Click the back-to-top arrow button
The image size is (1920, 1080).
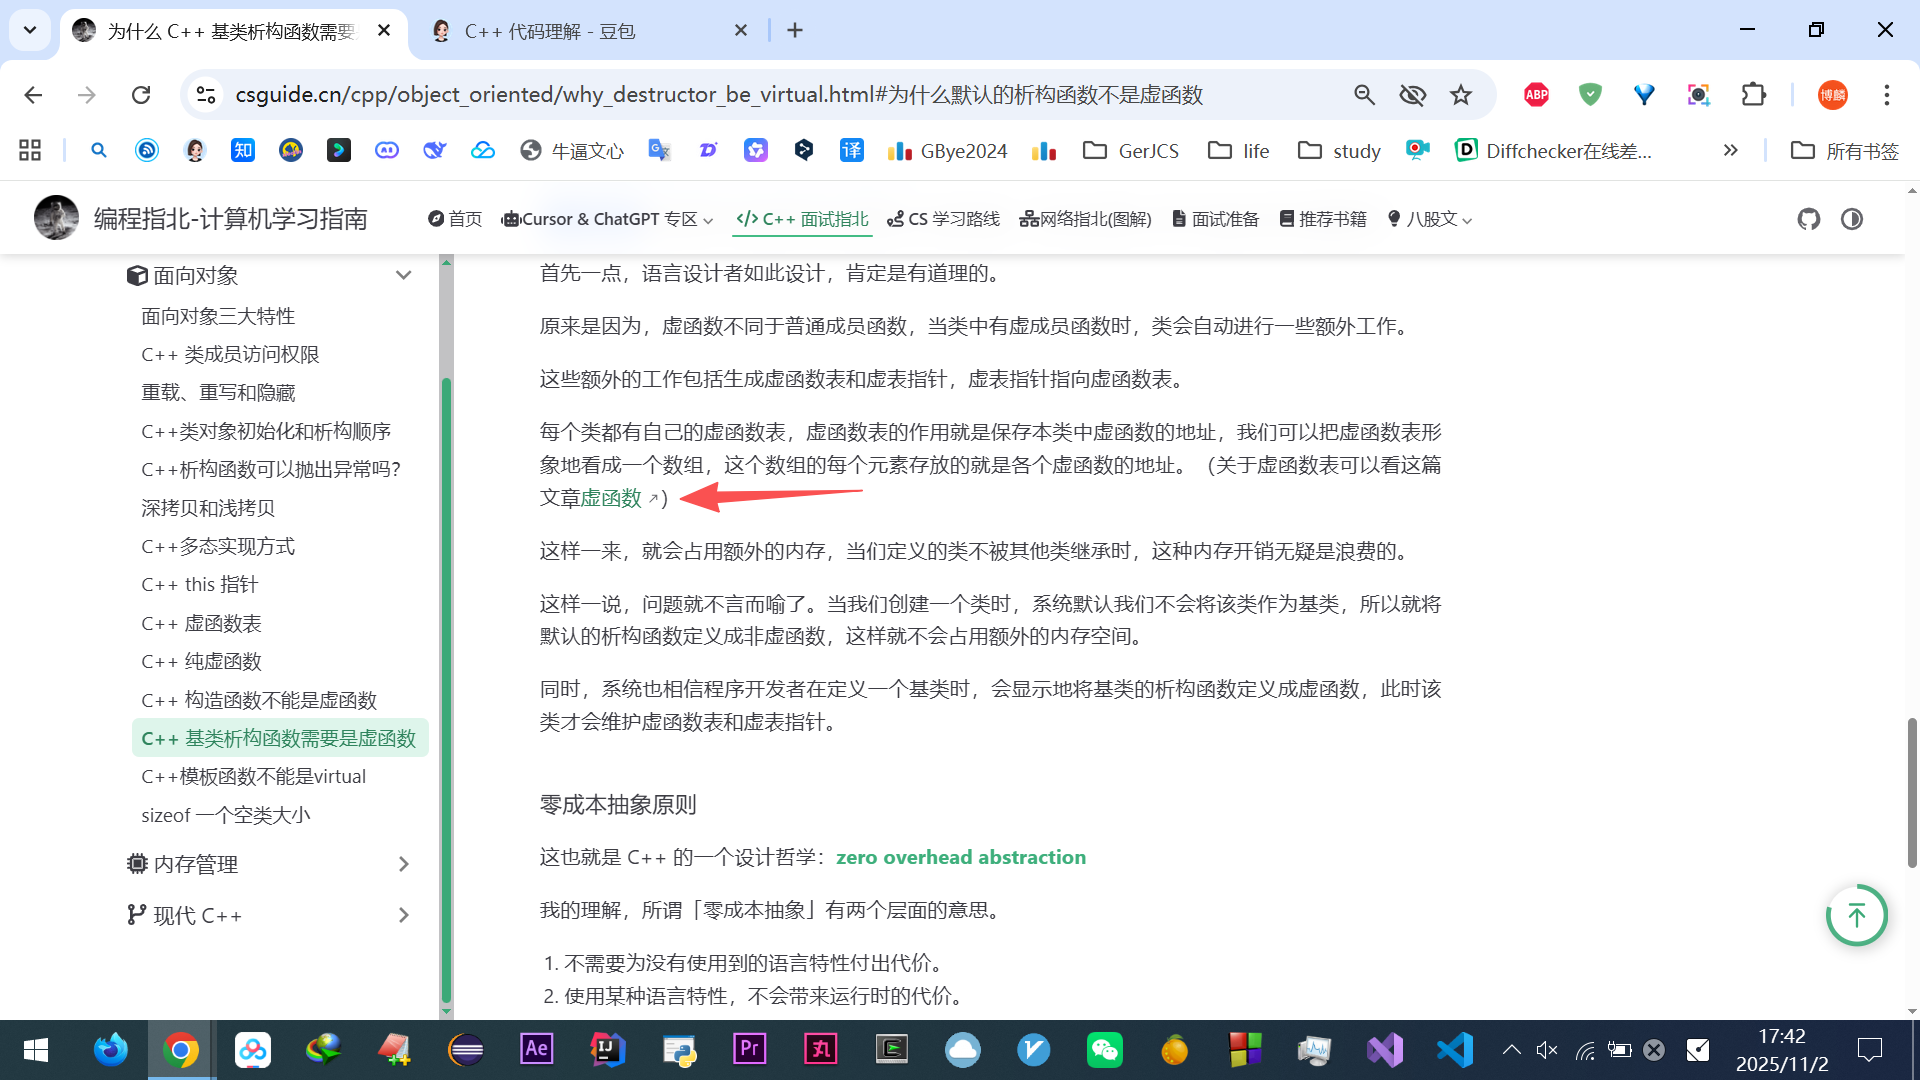1856,915
